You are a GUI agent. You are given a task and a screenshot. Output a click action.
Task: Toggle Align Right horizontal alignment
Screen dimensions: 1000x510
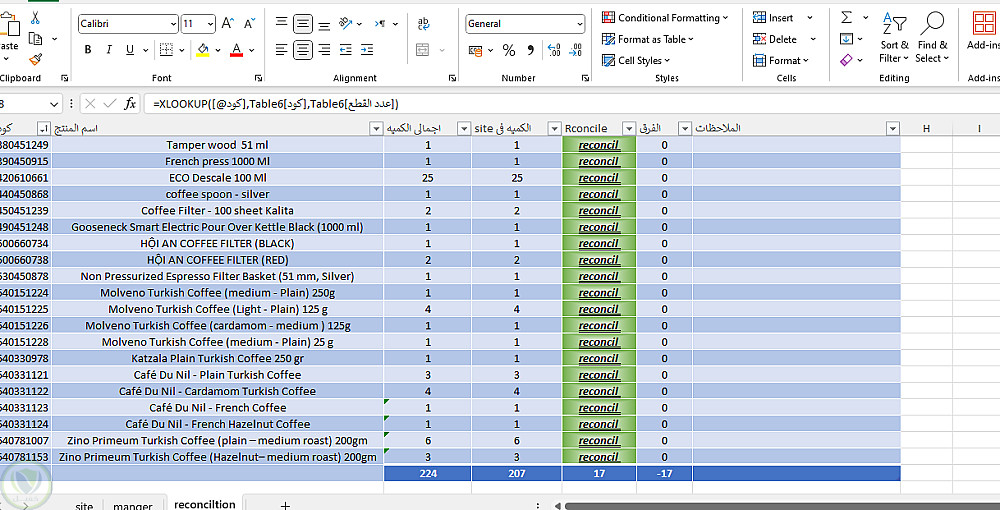tap(324, 50)
